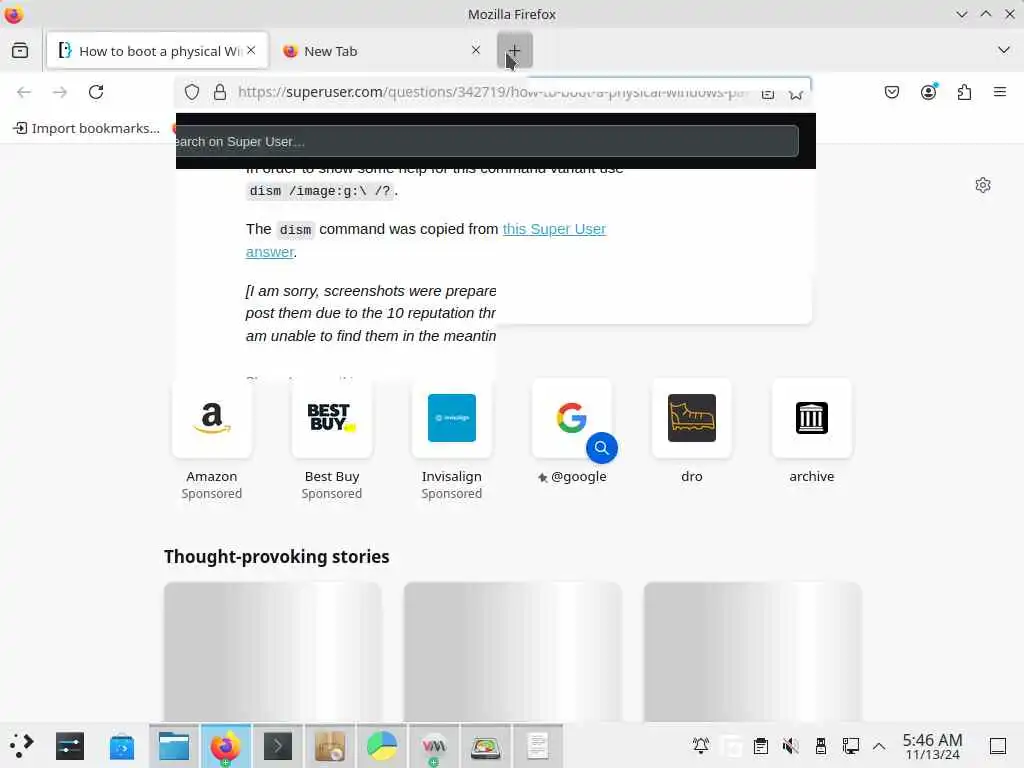Click Import bookmarks in the bookmarks toolbar

(86, 128)
